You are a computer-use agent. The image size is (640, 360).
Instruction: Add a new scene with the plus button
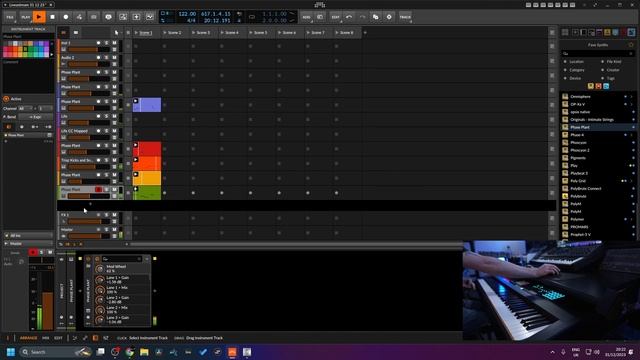[365, 33]
